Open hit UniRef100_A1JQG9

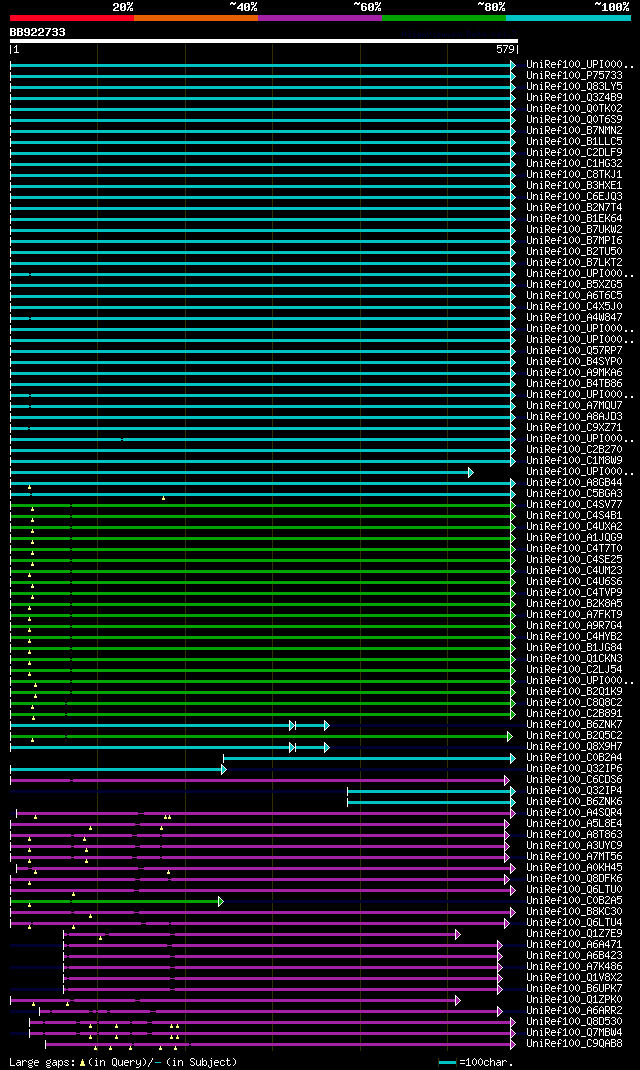[x=574, y=538]
